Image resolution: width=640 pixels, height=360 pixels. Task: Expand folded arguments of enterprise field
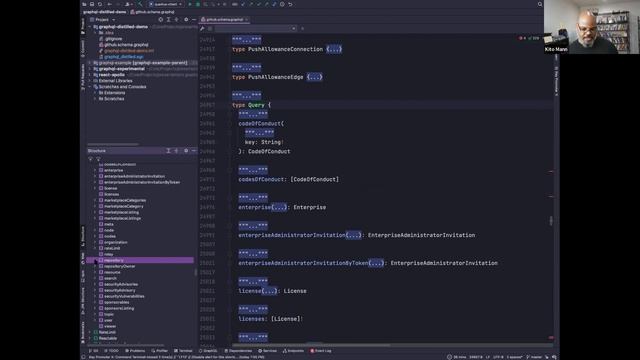click(279, 207)
